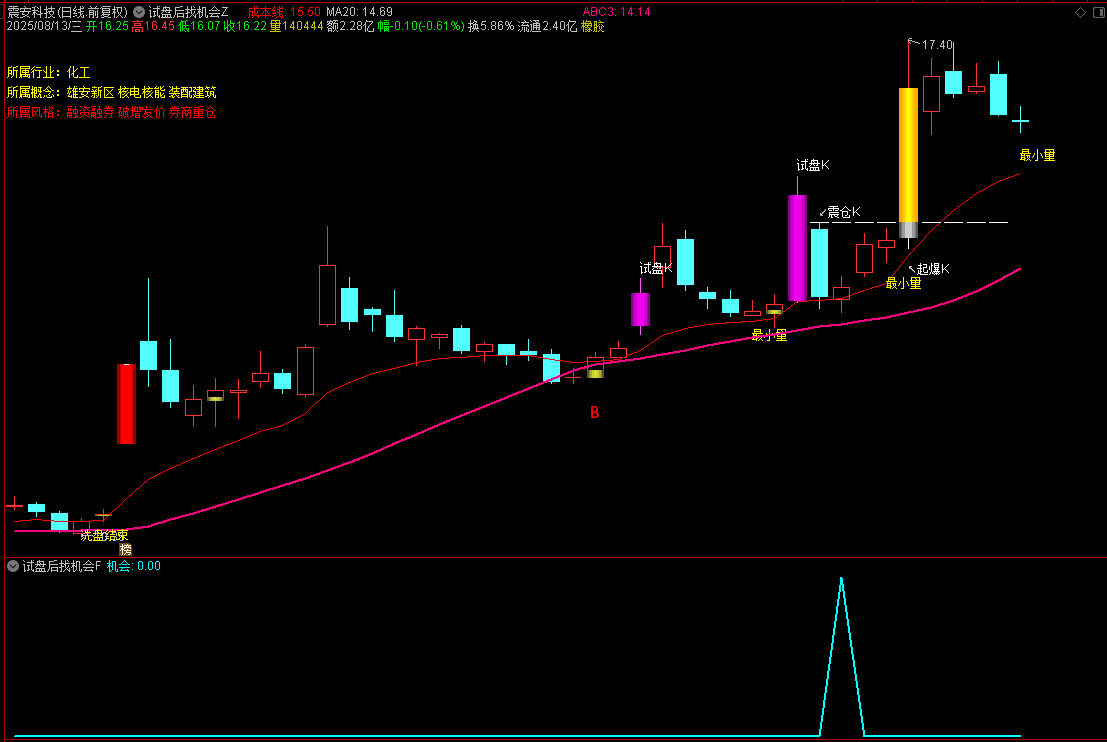Screen dimensions: 1107x742
Task: Click the square panel icon at top right
Action: tap(1099, 12)
